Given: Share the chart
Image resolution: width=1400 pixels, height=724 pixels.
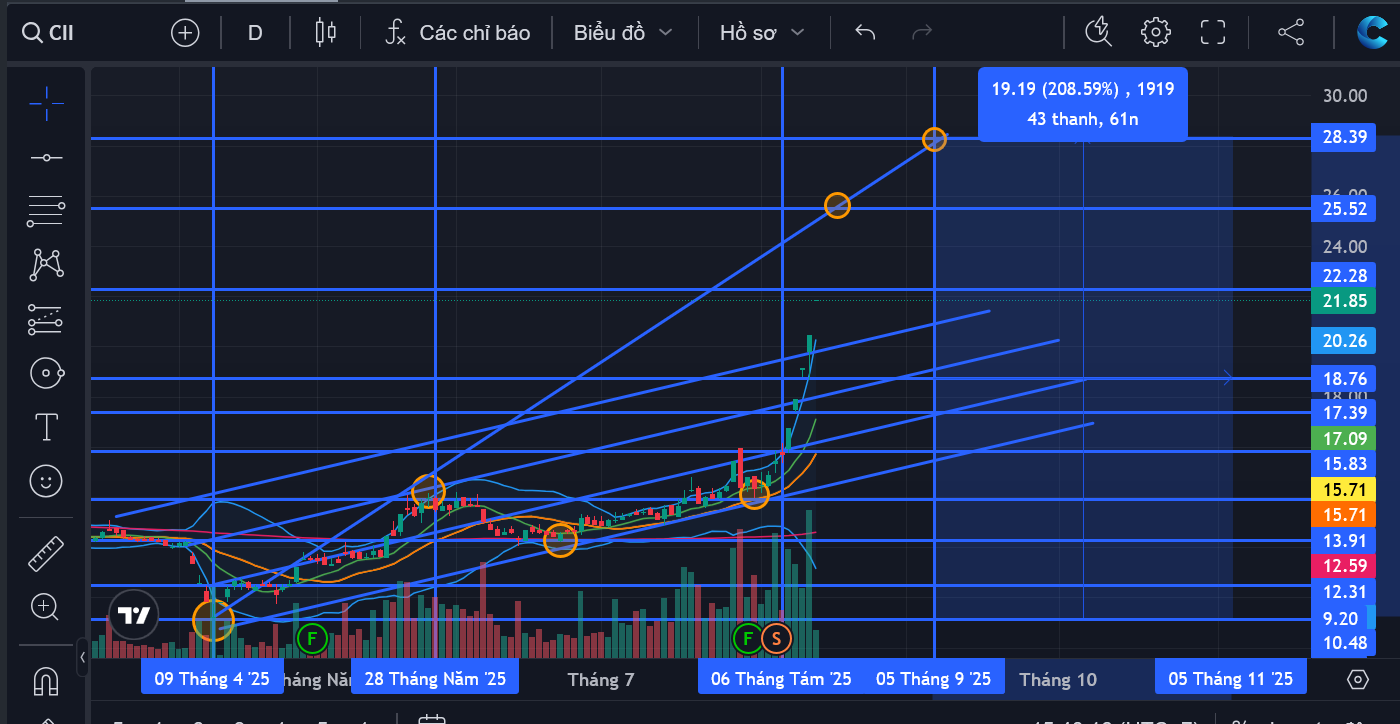Looking at the screenshot, I should (1291, 32).
